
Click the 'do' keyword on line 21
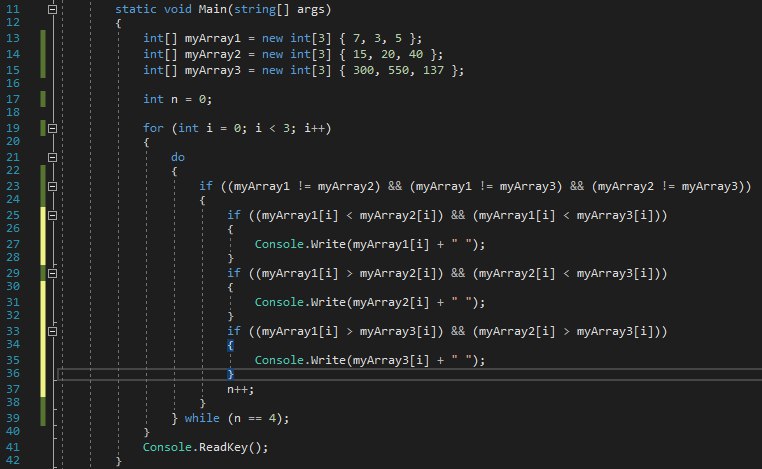point(177,157)
